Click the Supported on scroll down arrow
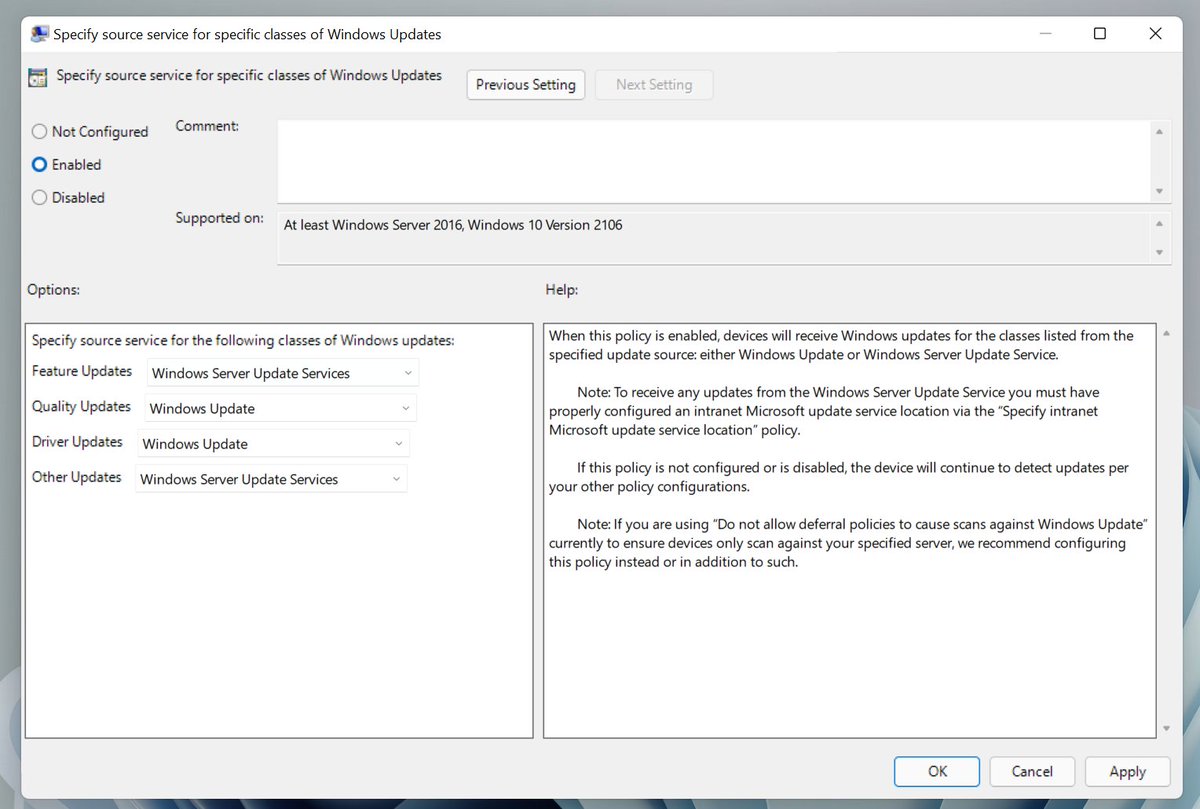 tap(1159, 253)
